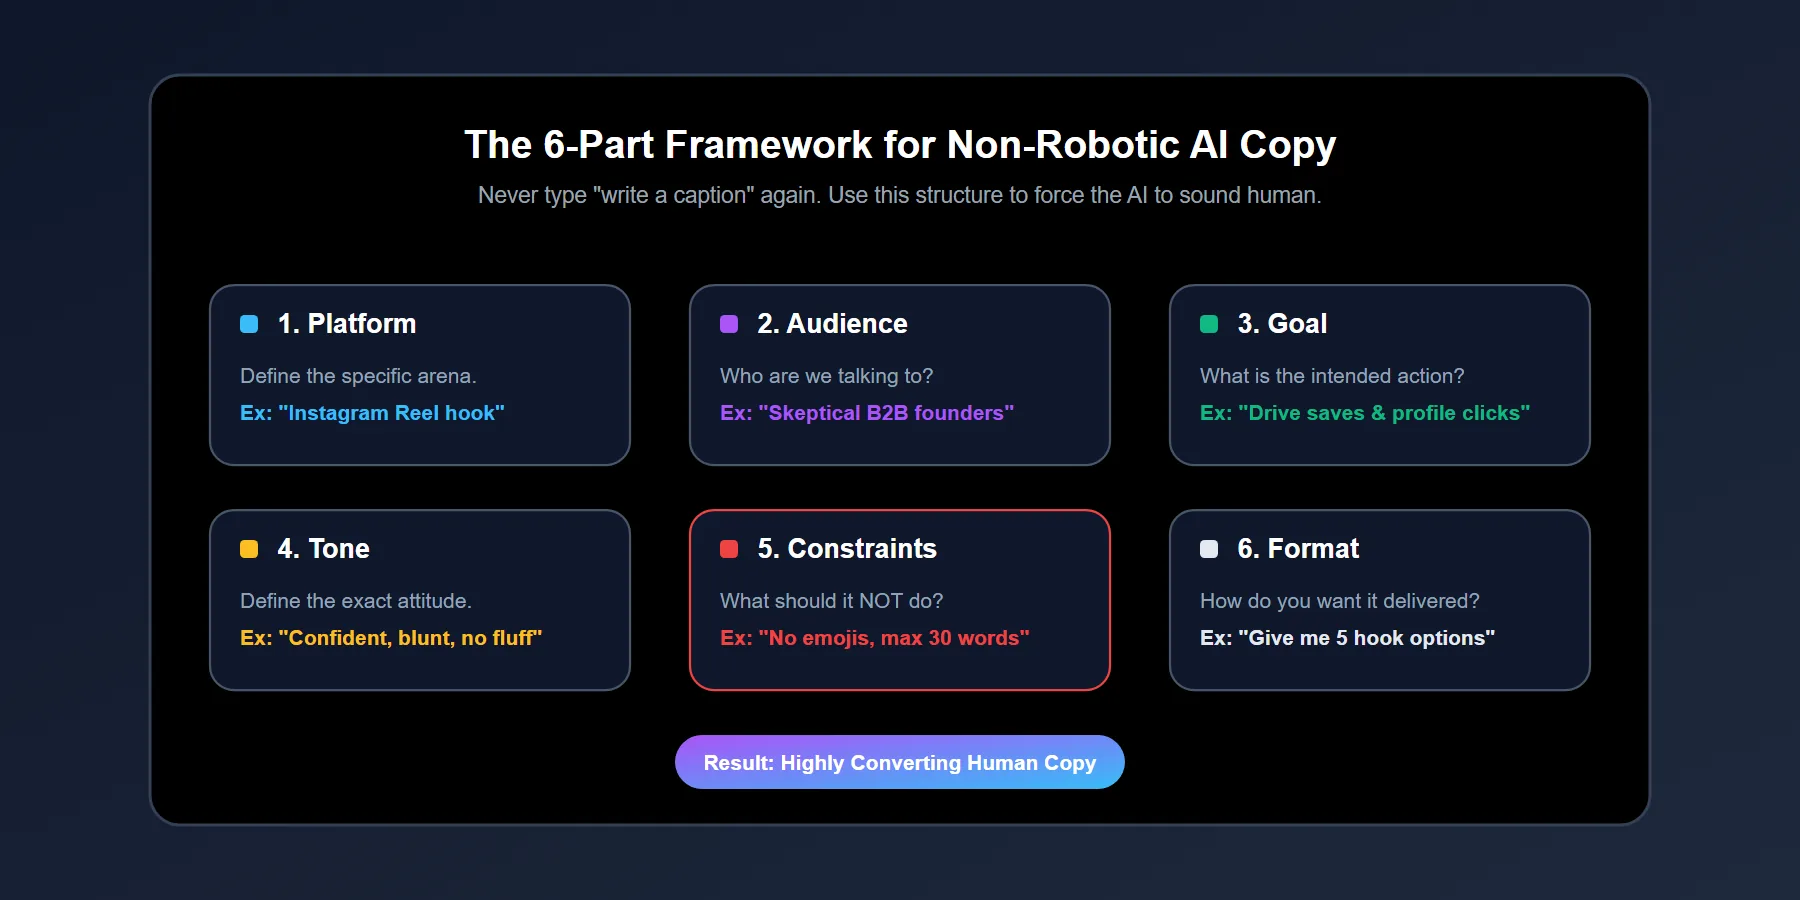Viewport: 1800px width, 900px height.
Task: Click the Instagram Reel hook example link
Action: pos(372,413)
